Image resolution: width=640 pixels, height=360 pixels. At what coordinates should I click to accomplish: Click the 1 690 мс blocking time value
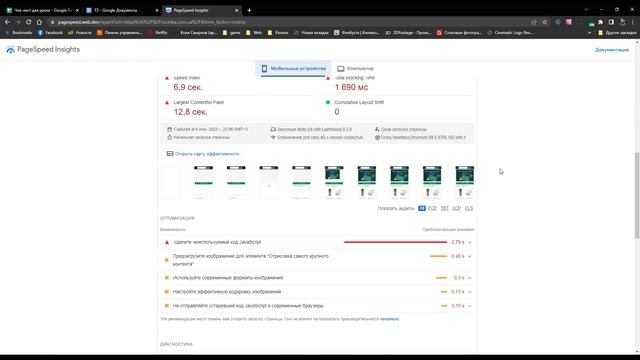tap(351, 87)
